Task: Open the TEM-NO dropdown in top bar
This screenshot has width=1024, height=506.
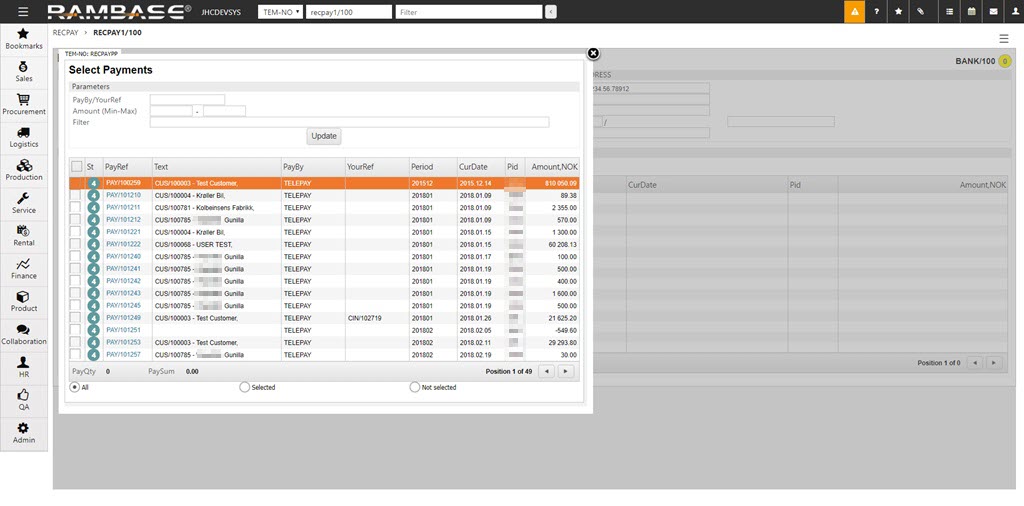Action: [280, 12]
